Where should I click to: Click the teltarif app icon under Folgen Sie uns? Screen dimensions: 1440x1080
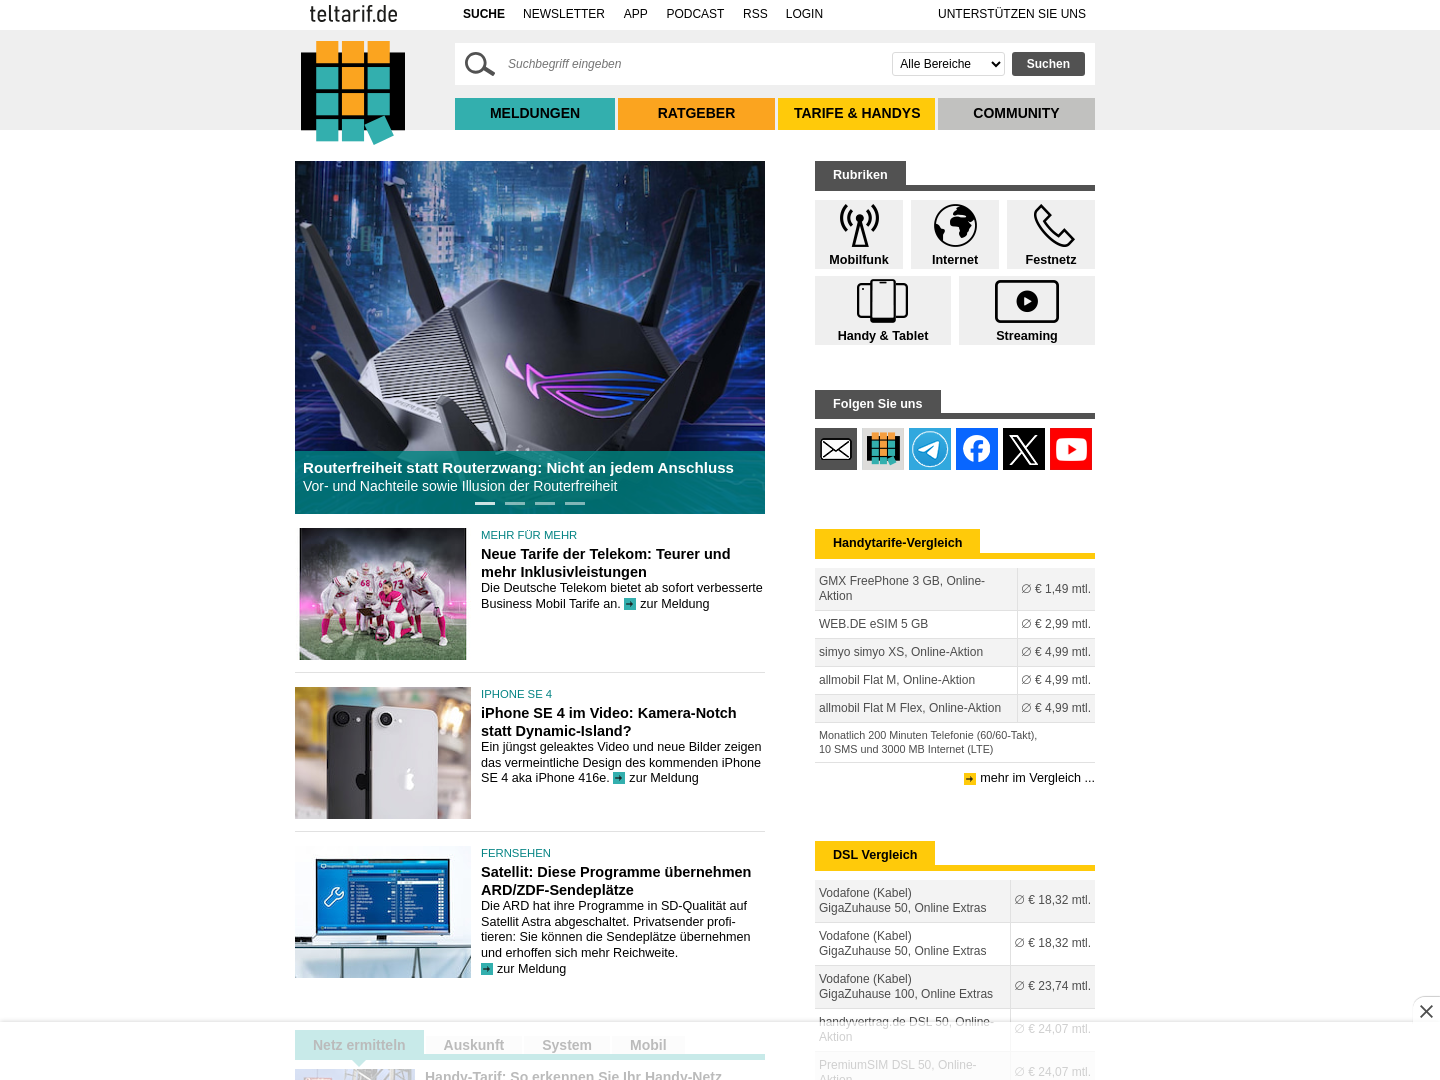click(883, 449)
